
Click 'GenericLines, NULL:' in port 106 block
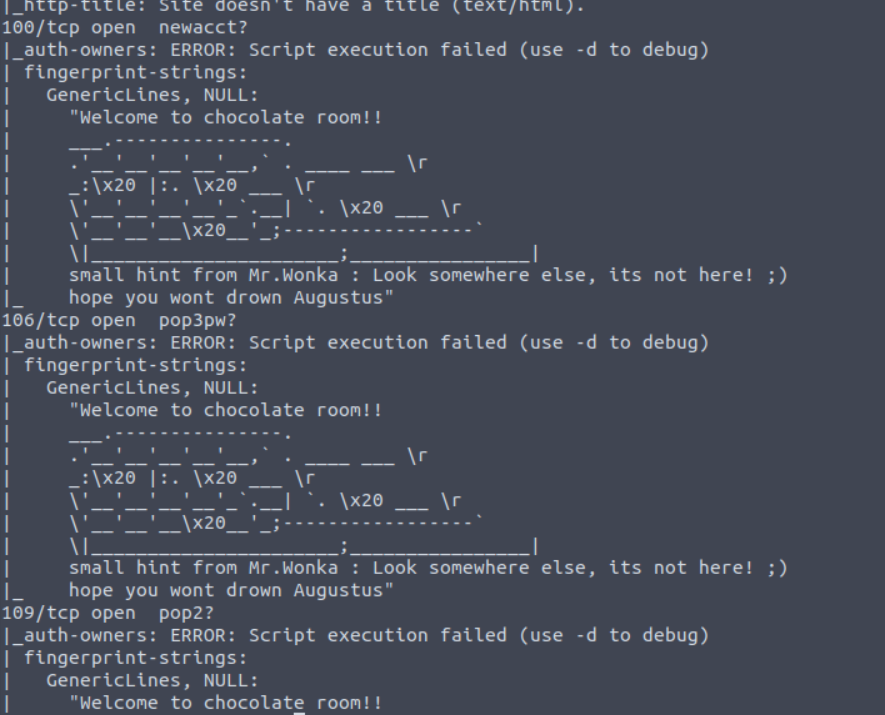coord(152,388)
